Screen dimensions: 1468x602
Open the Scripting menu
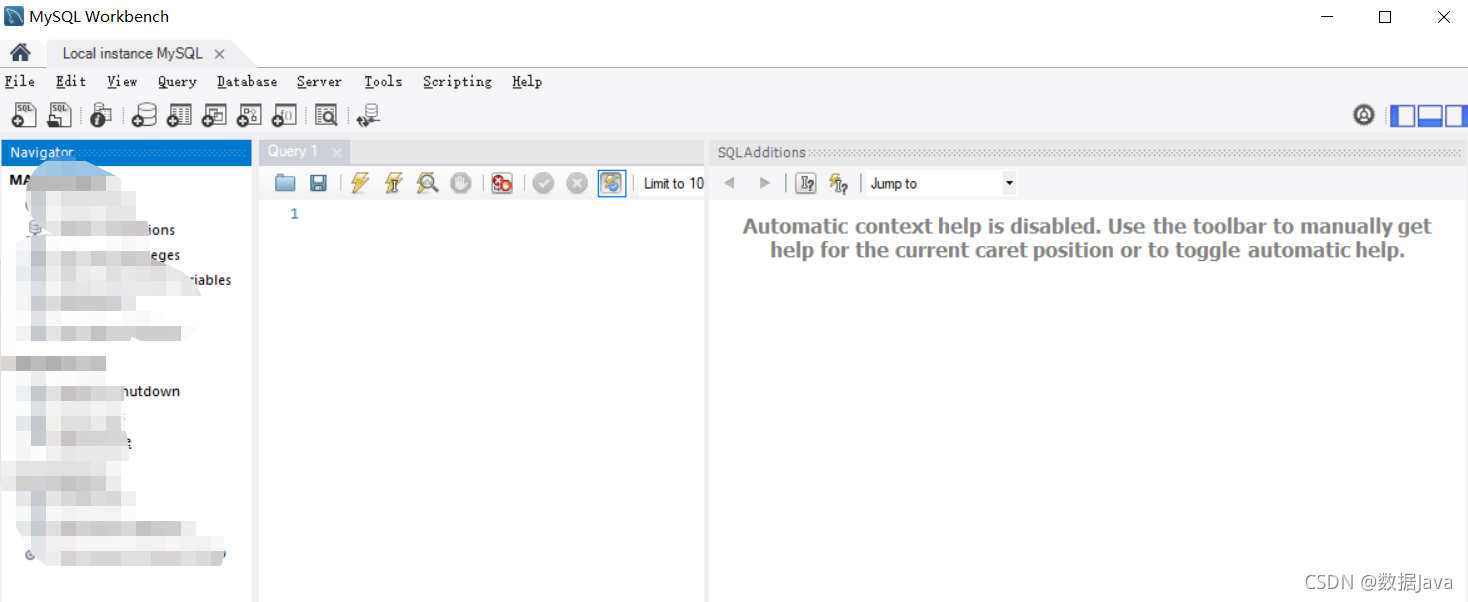point(457,82)
